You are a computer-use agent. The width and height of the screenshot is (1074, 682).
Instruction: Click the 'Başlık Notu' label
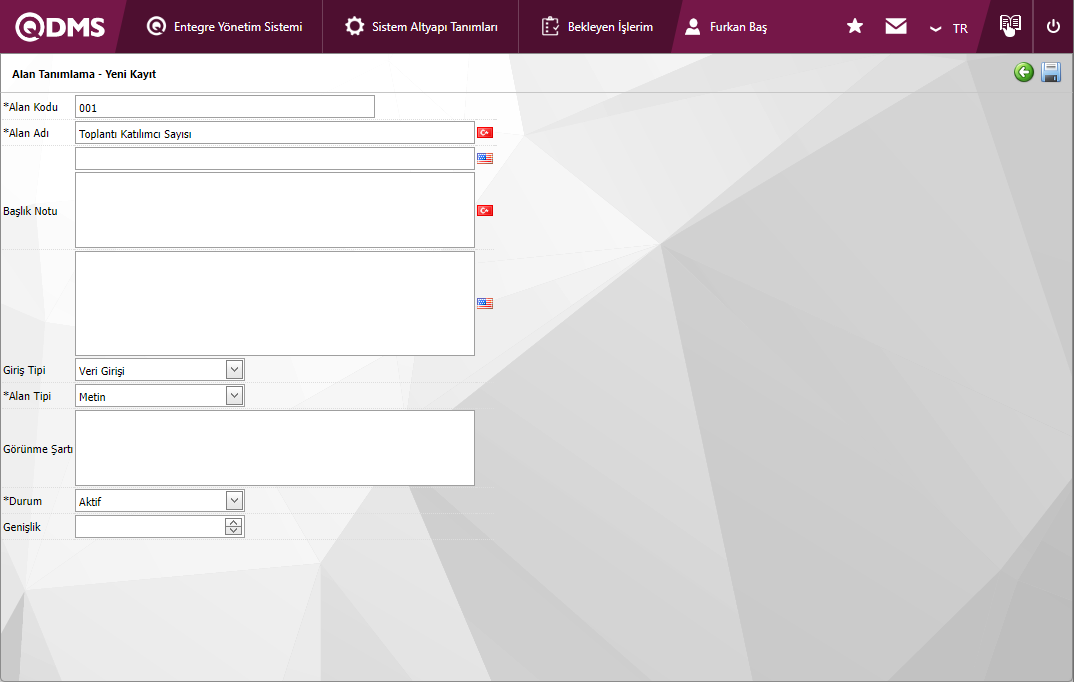point(30,211)
